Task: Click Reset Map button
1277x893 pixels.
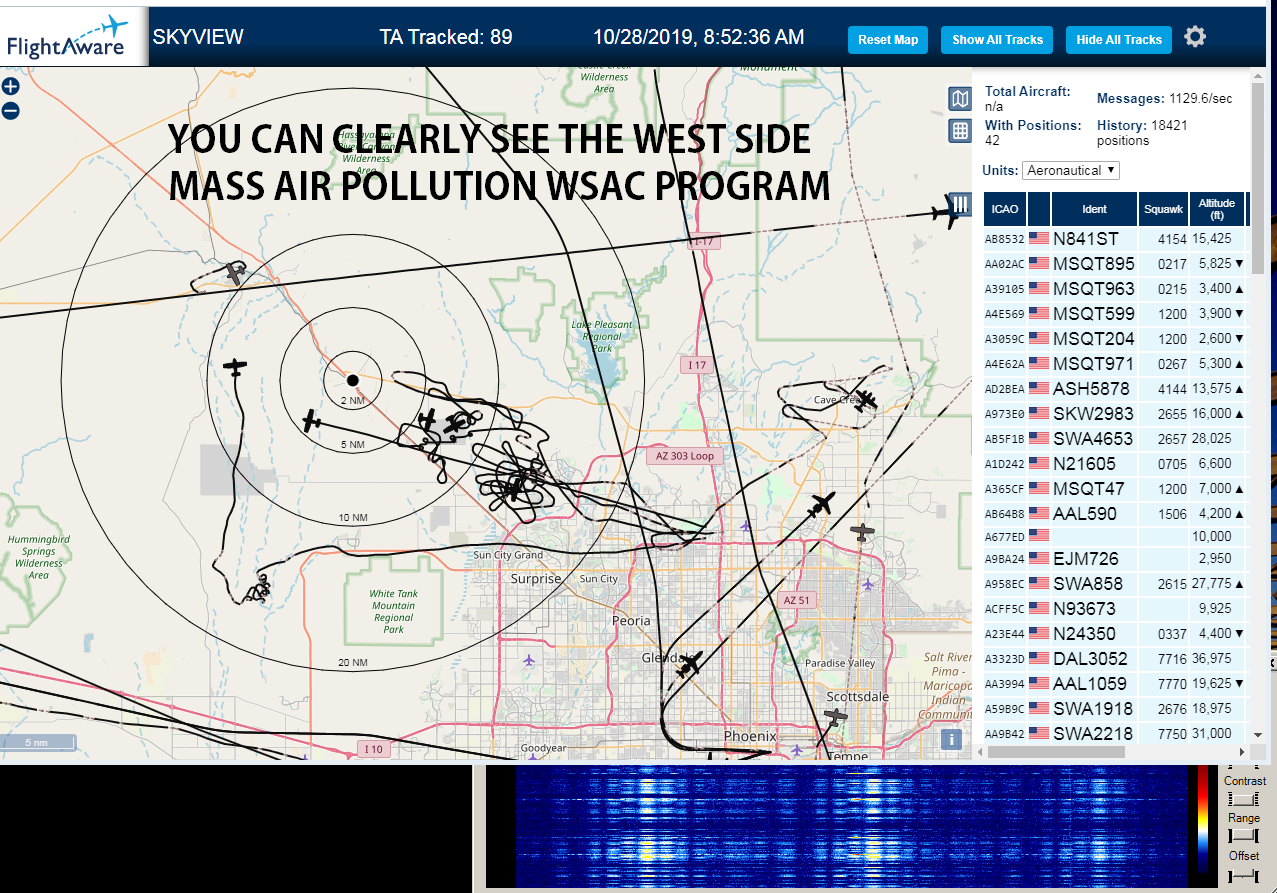Action: click(888, 40)
